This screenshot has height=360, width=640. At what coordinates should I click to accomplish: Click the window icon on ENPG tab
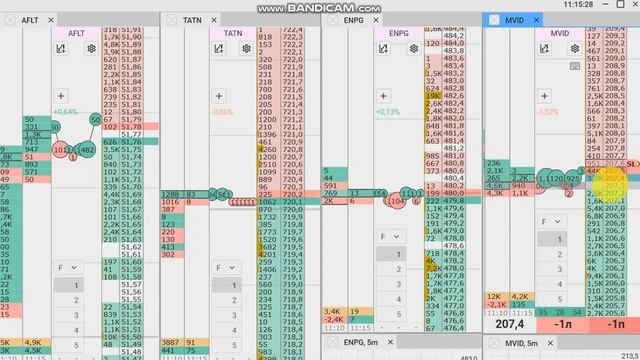click(333, 20)
